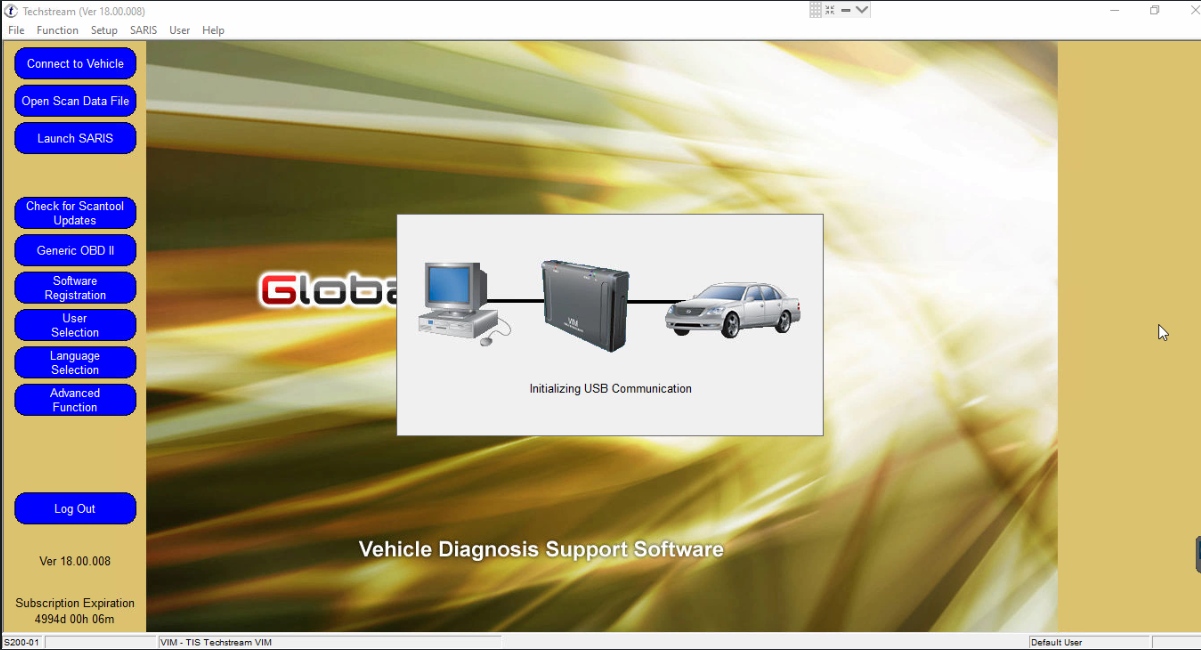Click the Techstream application icon in the title bar

pyautogui.click(x=10, y=10)
